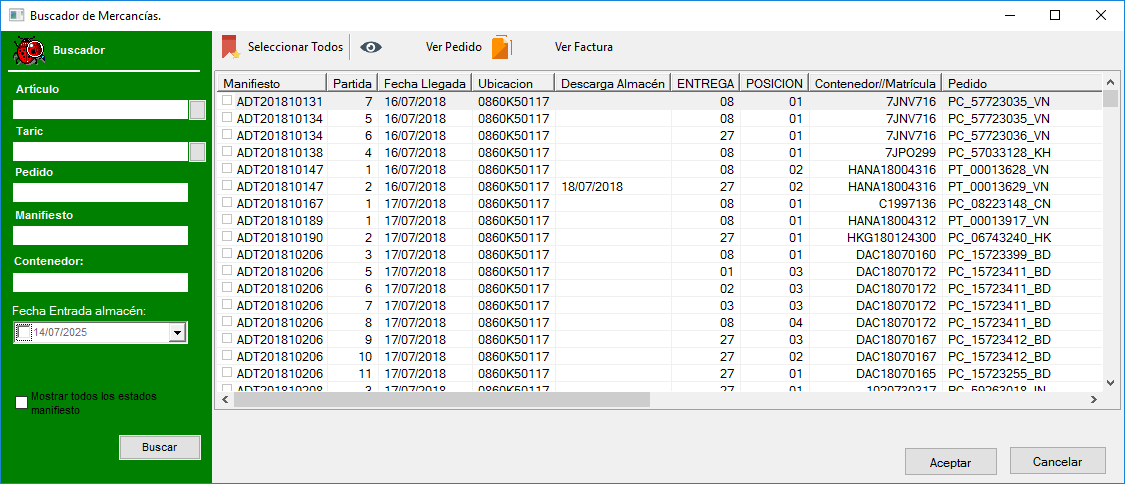Click the Buscar button
The height and width of the screenshot is (484, 1125).
[x=159, y=447]
